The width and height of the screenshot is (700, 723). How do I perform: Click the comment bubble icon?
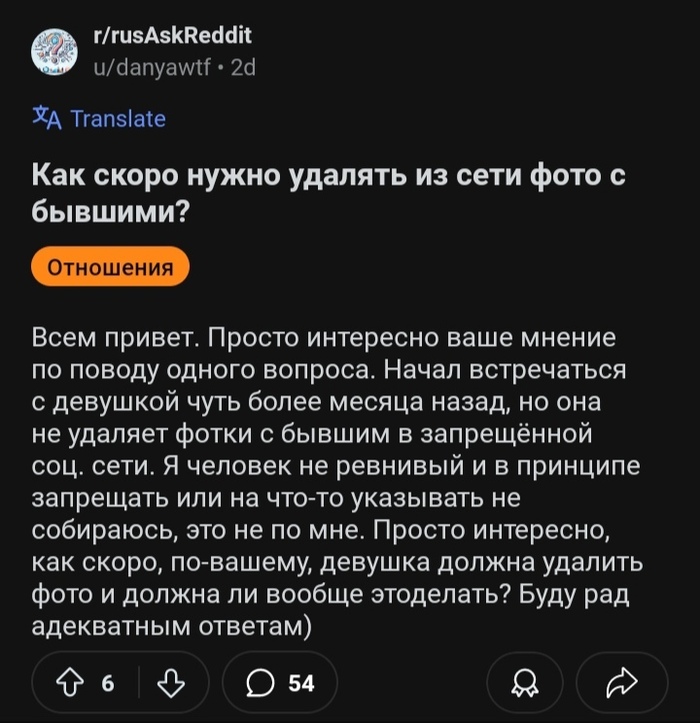[260, 683]
